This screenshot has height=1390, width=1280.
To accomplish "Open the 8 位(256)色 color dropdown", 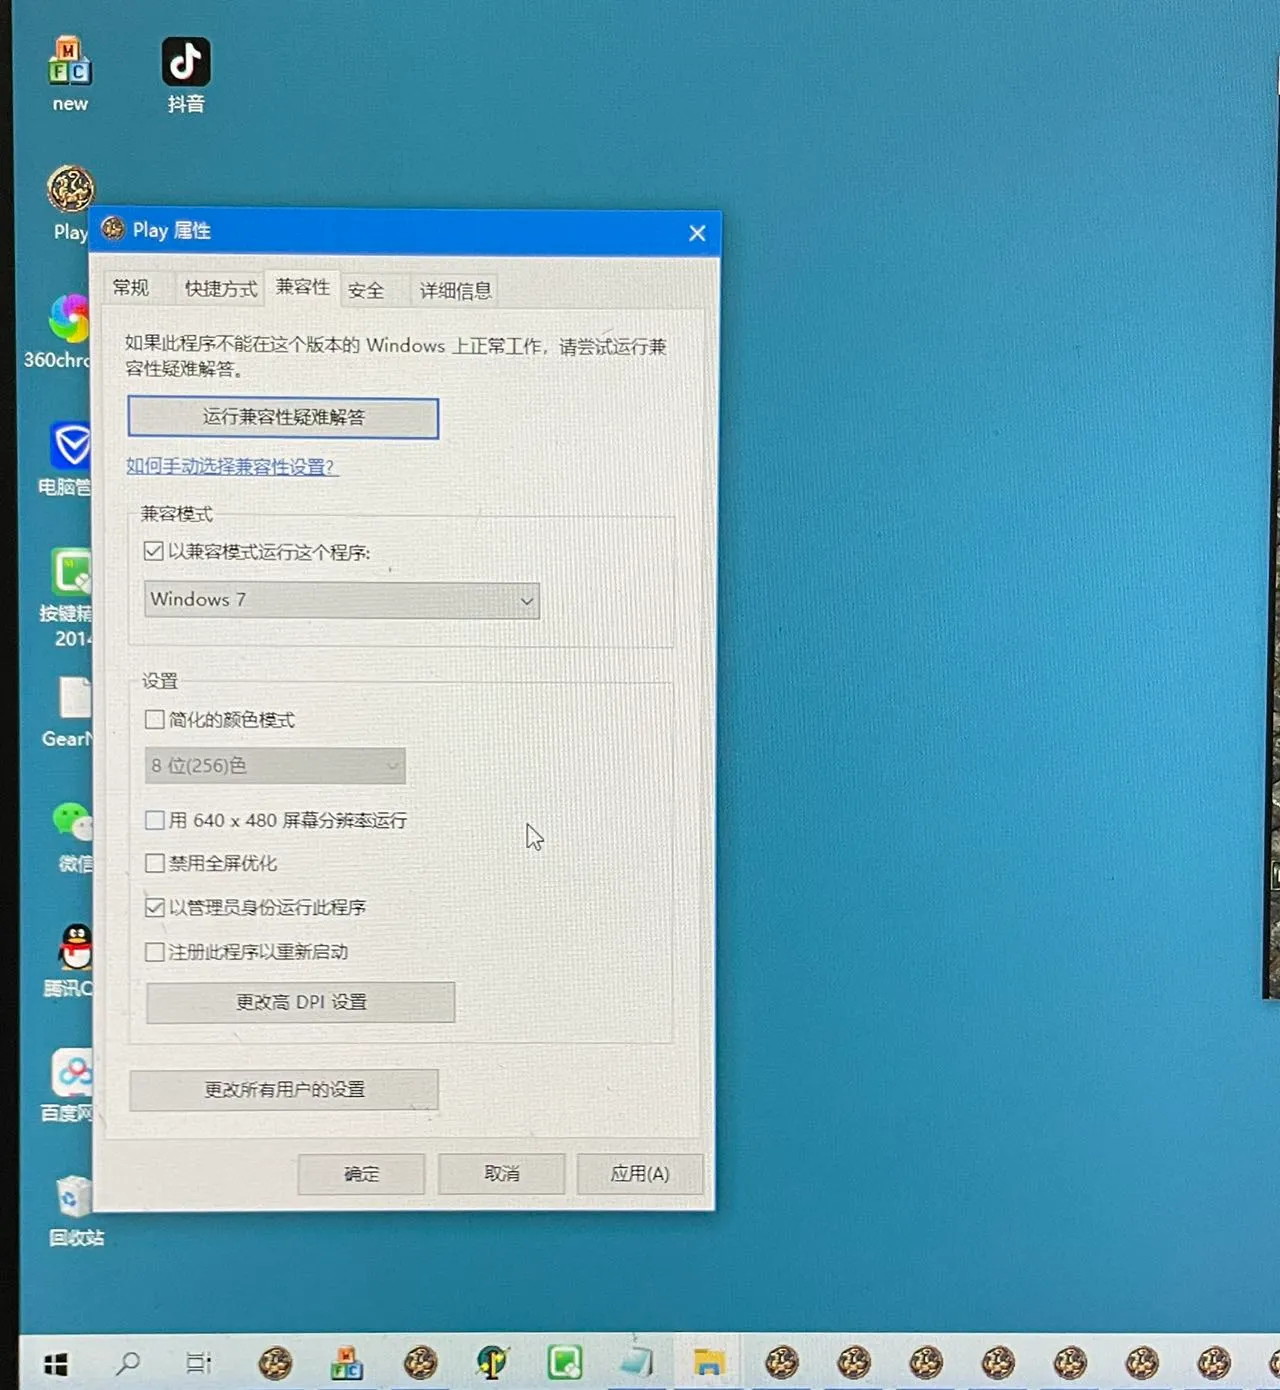I will pos(275,766).
